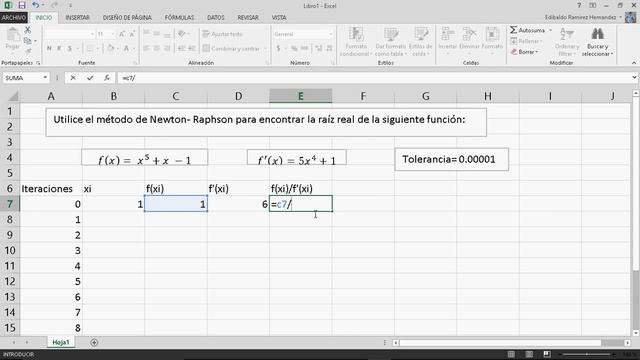640x360 pixels.
Task: Open Insert Function fx dialog
Action: coord(107,78)
